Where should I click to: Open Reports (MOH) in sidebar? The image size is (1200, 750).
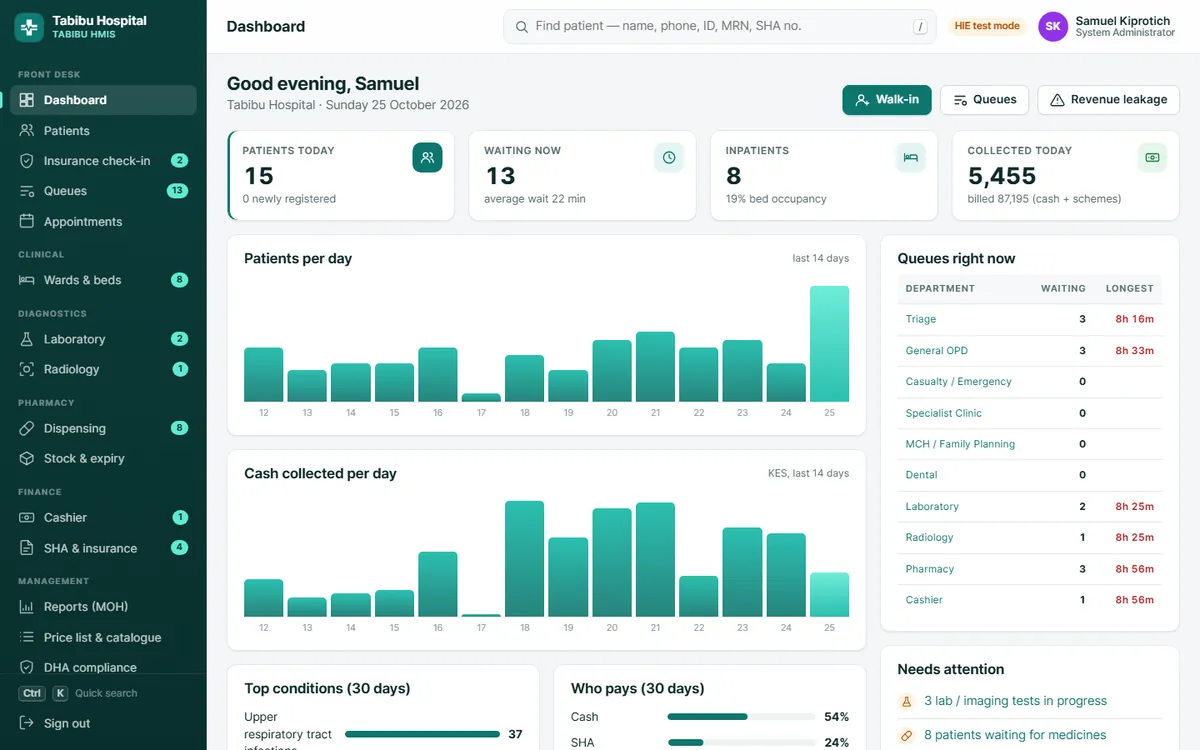coord(103,607)
